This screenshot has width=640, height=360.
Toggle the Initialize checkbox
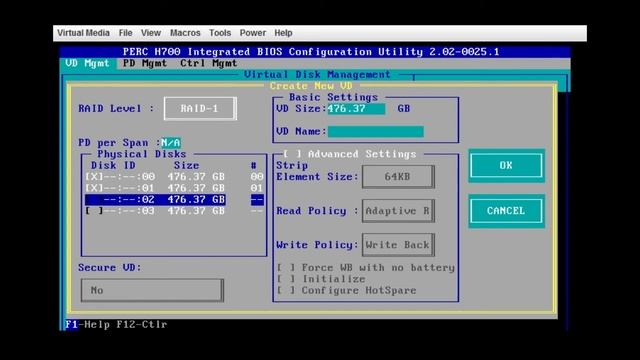(x=286, y=279)
